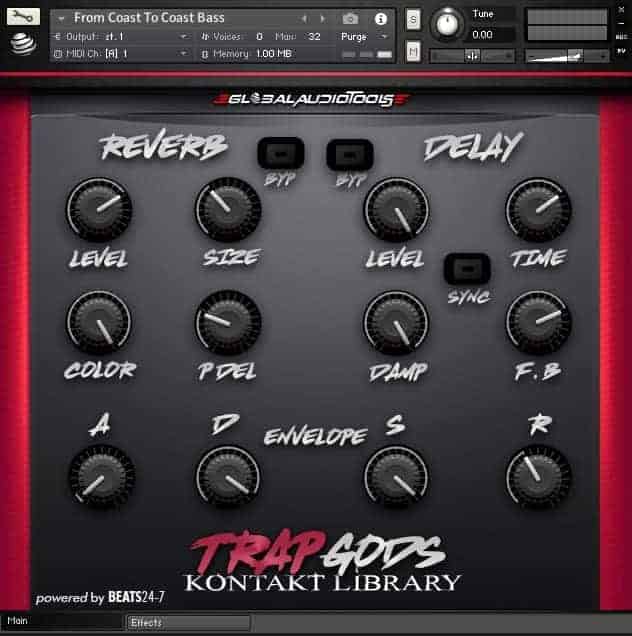The height and width of the screenshot is (636, 632).
Task: Toggle the Reverb bypass BYP switch
Action: click(x=281, y=153)
